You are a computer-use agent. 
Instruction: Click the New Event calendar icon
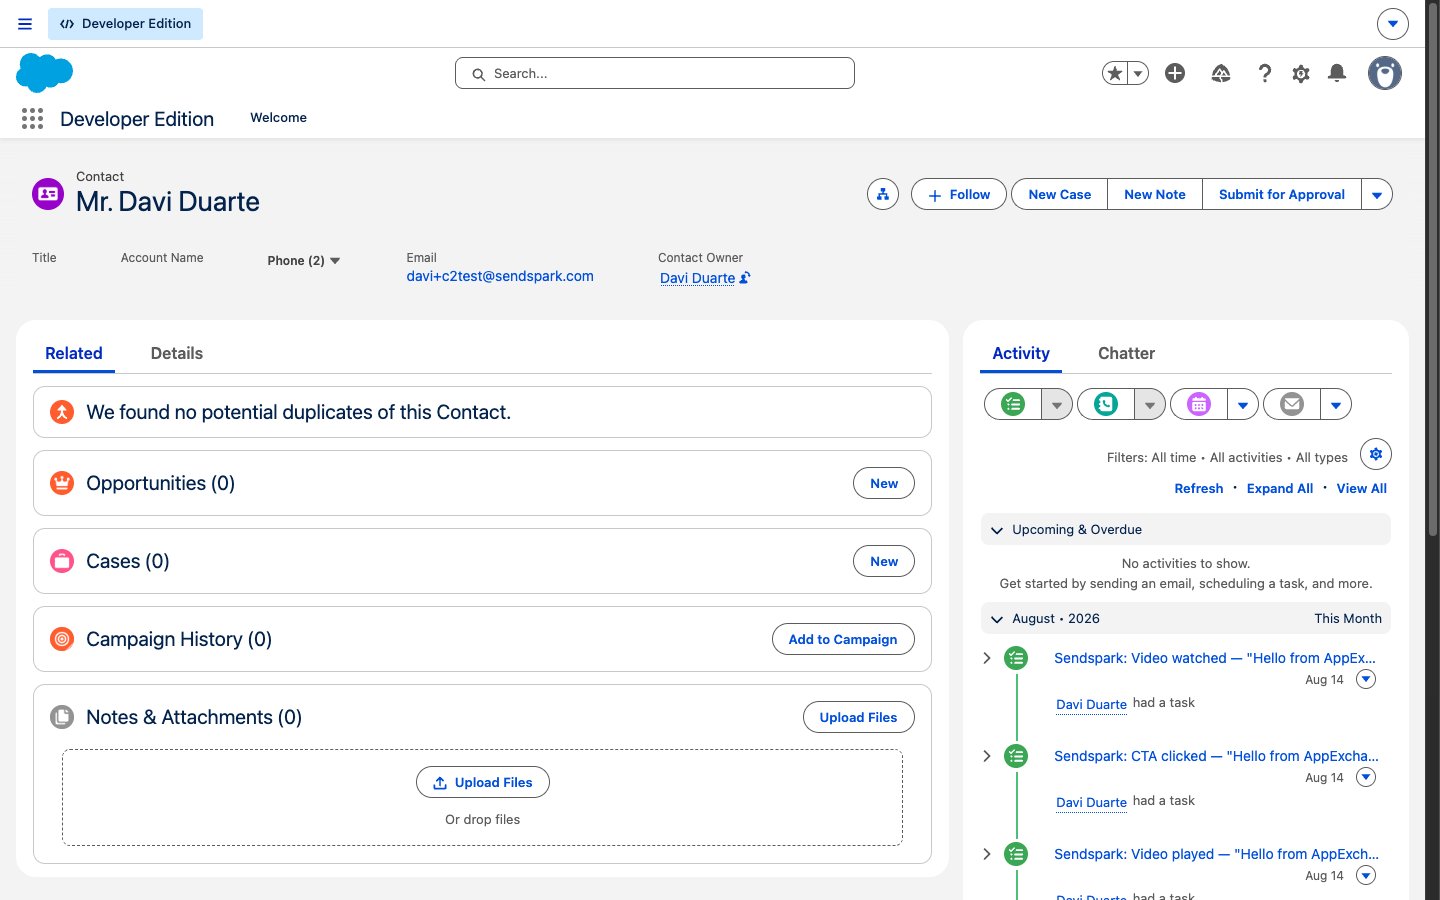pyautogui.click(x=1199, y=404)
